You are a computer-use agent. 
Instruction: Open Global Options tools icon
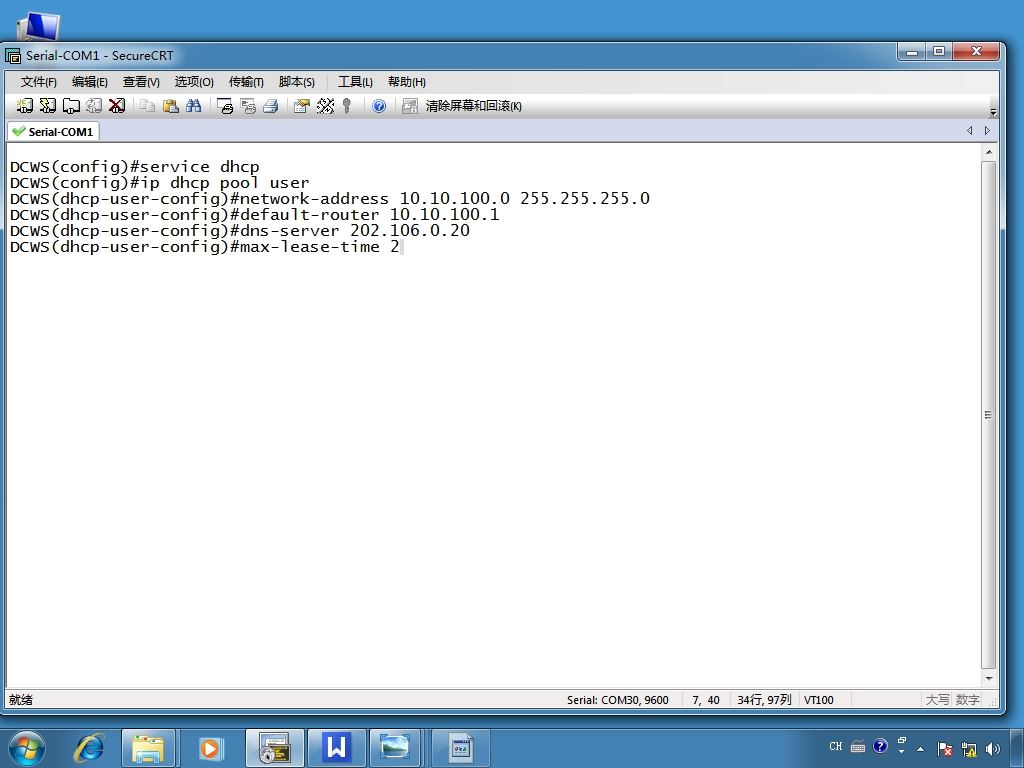[325, 106]
